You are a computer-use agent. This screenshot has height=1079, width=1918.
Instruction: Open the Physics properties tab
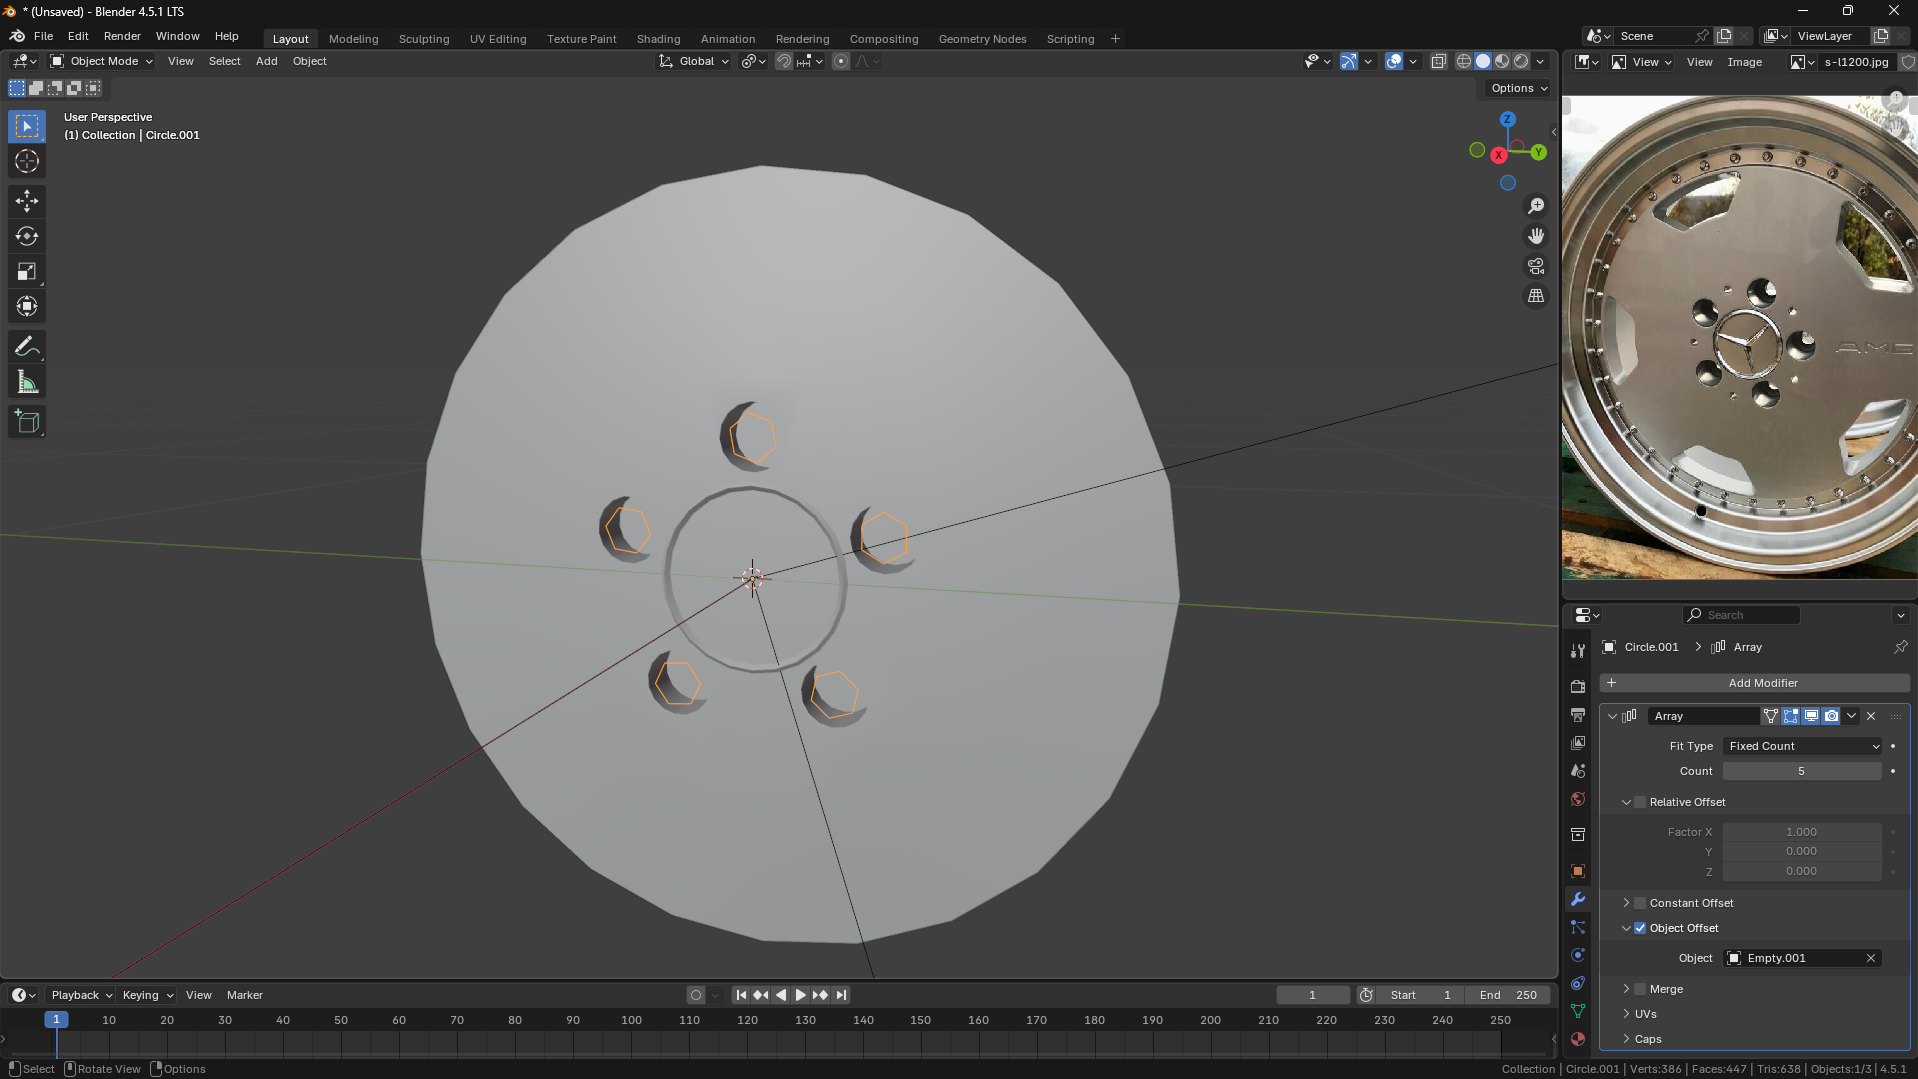(x=1578, y=955)
